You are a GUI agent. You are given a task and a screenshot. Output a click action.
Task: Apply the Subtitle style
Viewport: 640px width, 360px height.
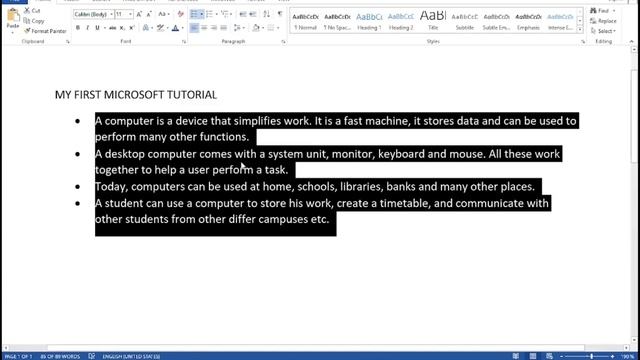(x=464, y=21)
